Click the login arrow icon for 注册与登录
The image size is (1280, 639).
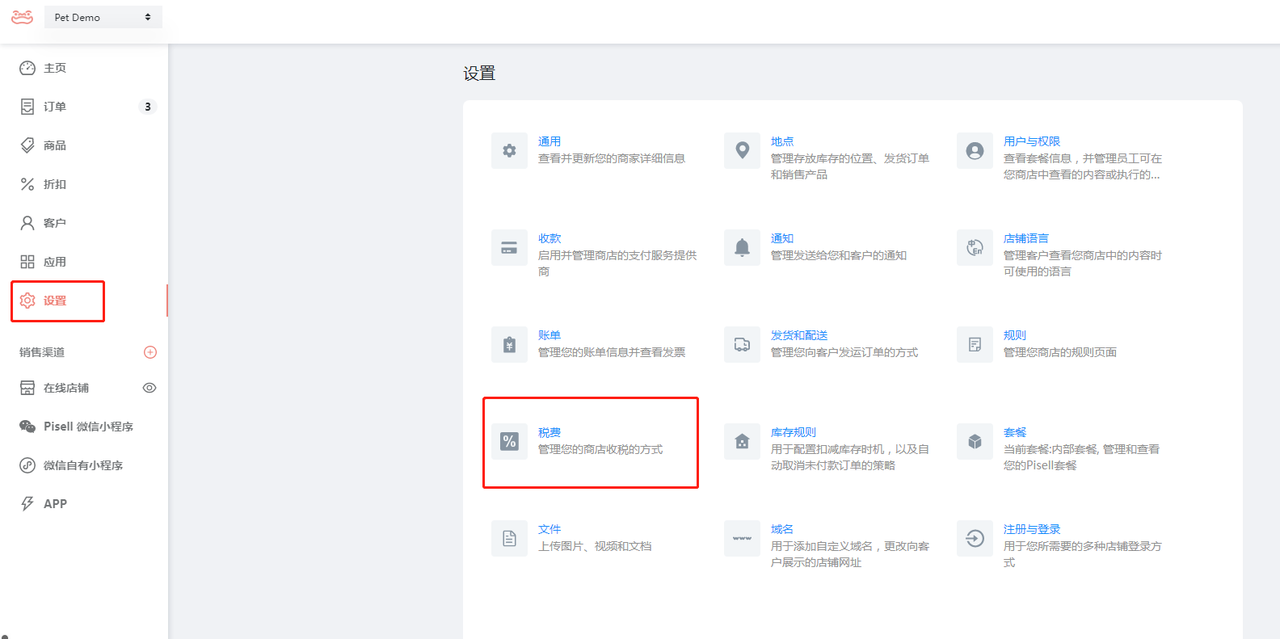coord(975,538)
